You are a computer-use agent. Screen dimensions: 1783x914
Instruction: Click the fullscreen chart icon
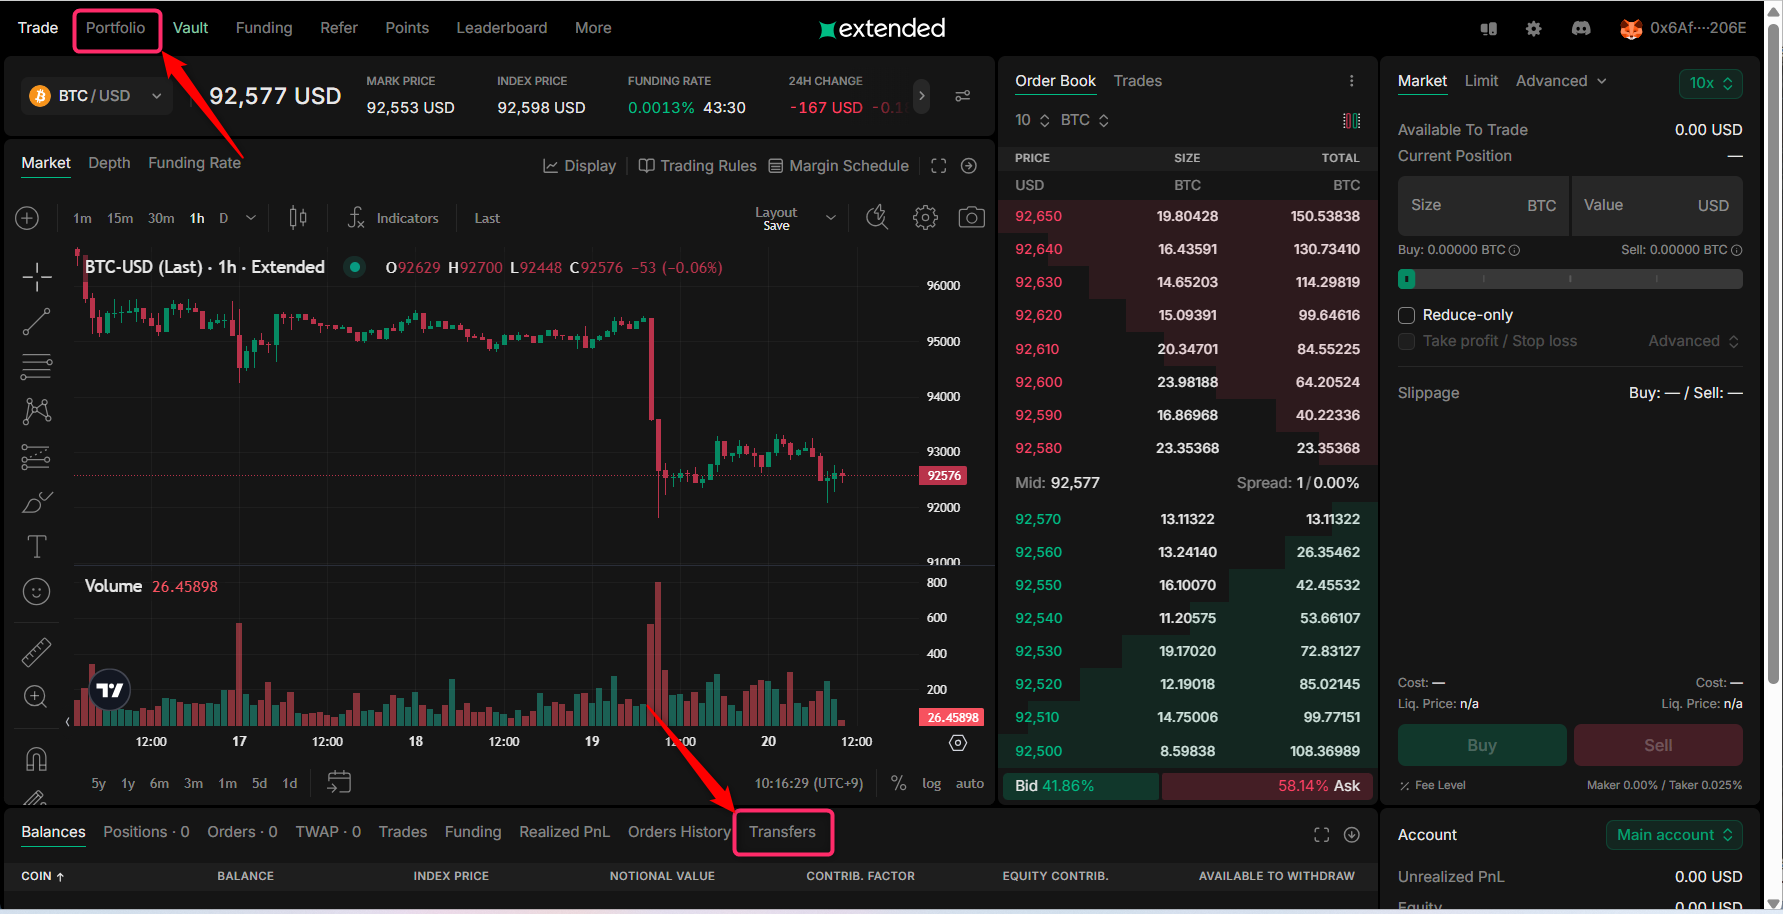point(938,166)
